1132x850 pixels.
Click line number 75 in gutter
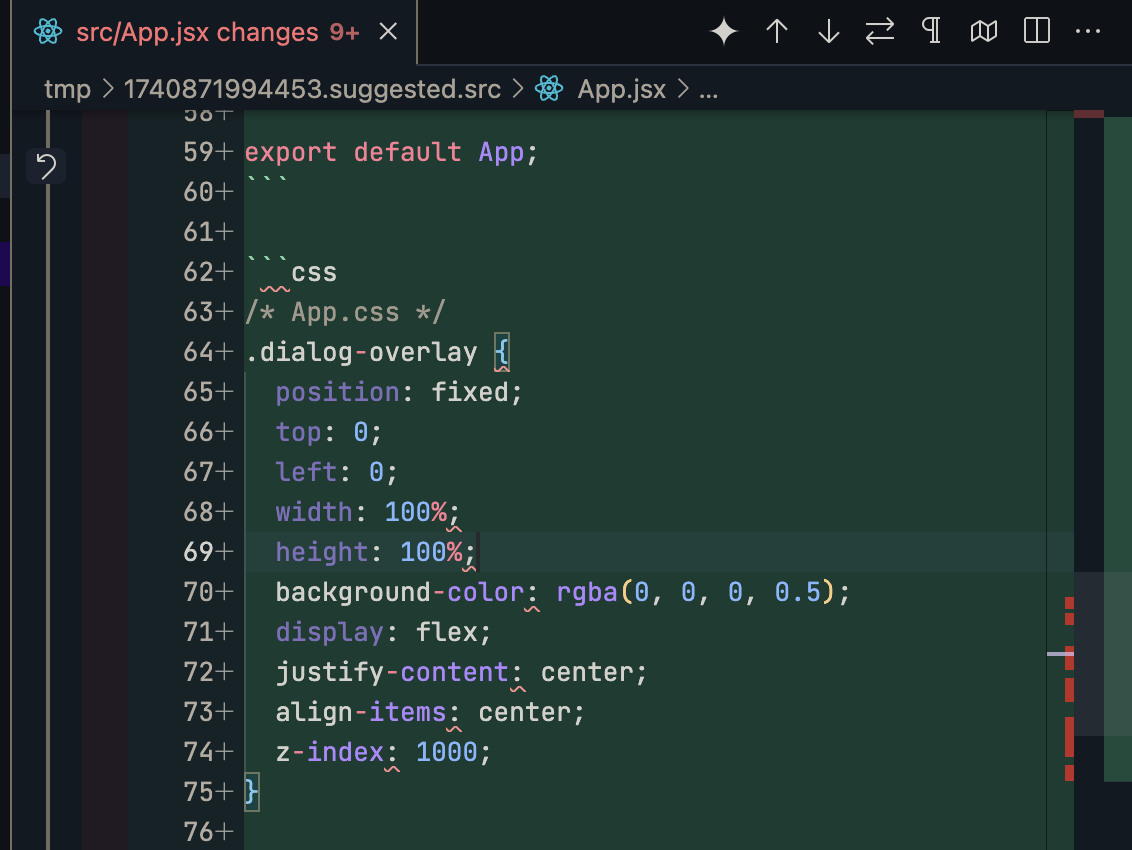point(198,792)
